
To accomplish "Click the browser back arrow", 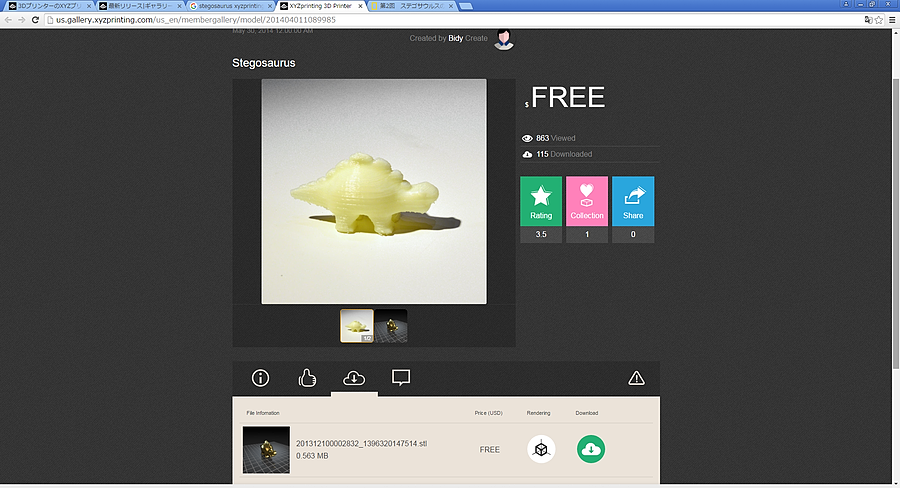I will 9,20.
